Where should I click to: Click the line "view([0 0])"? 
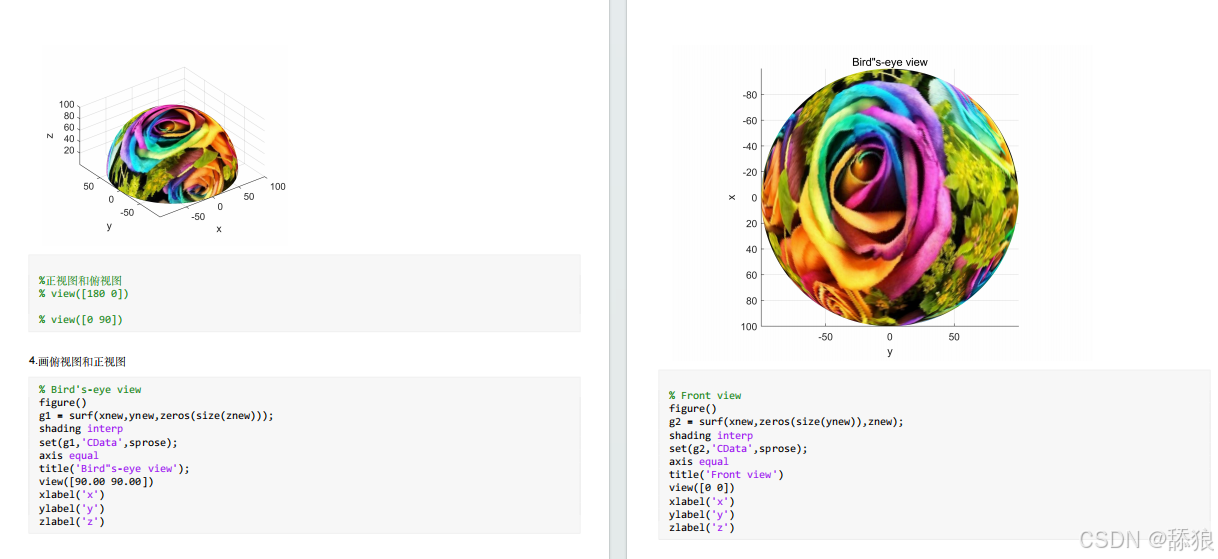[x=701, y=488]
